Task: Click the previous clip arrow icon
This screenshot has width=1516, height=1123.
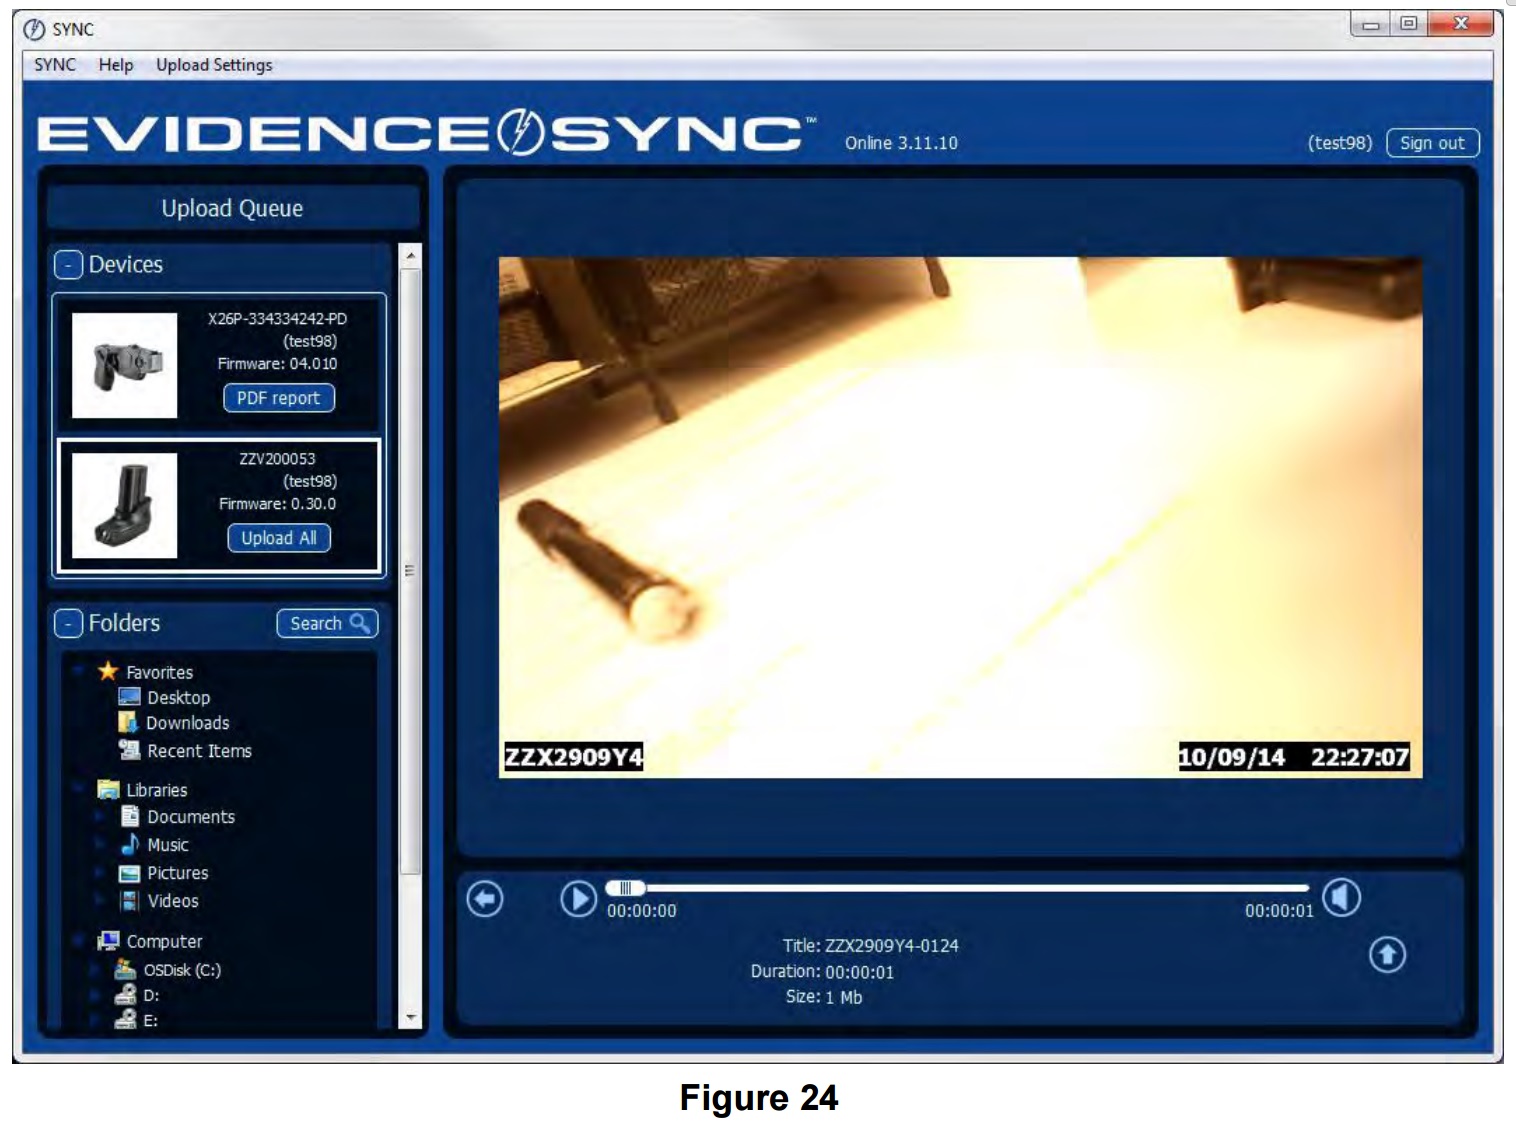Action: tap(484, 899)
